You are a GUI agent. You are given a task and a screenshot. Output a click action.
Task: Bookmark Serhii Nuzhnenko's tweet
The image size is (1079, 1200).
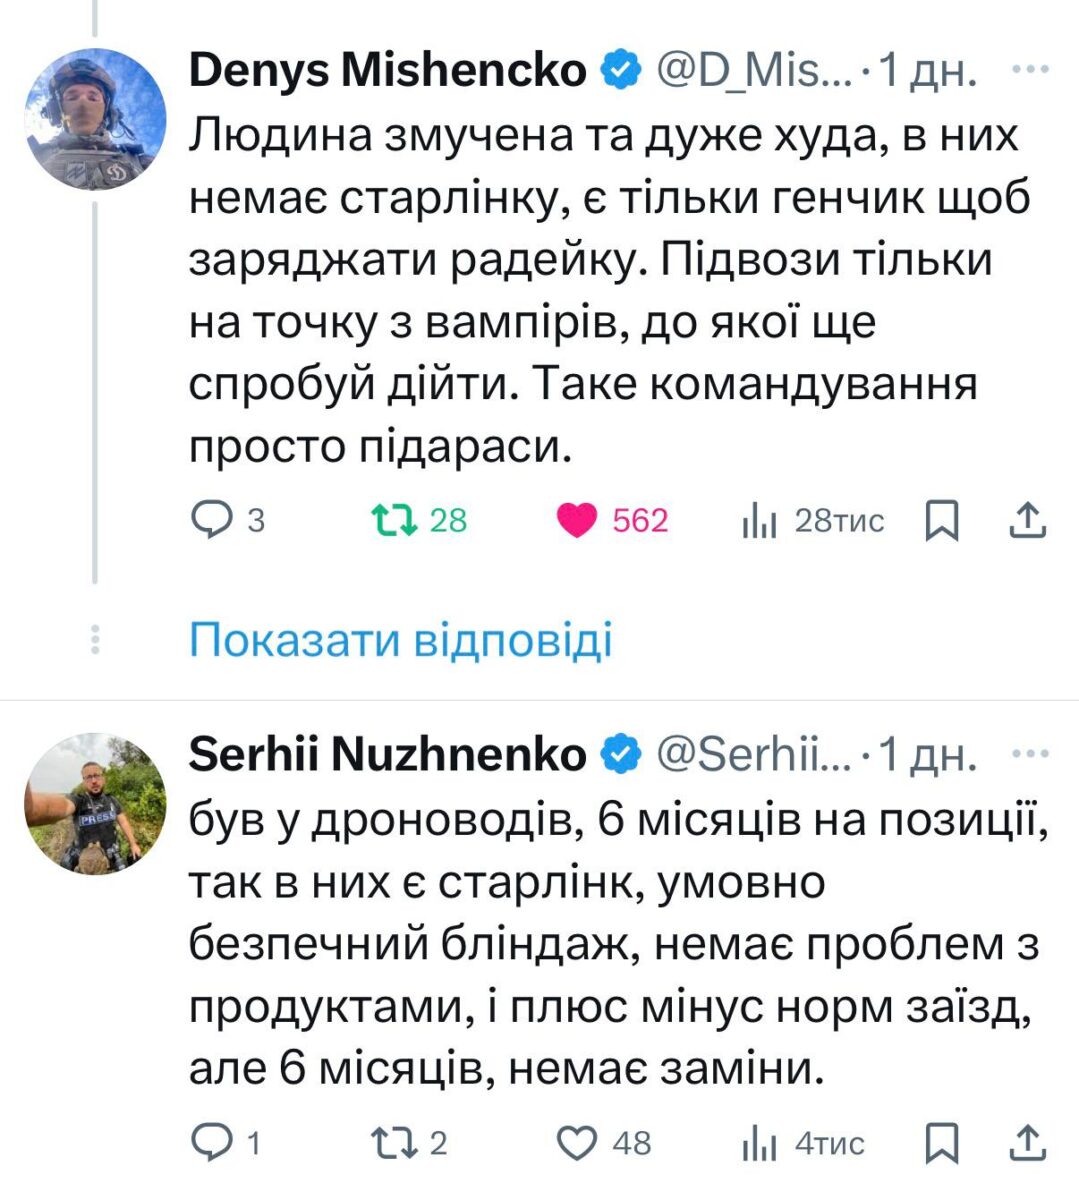[x=941, y=1142]
